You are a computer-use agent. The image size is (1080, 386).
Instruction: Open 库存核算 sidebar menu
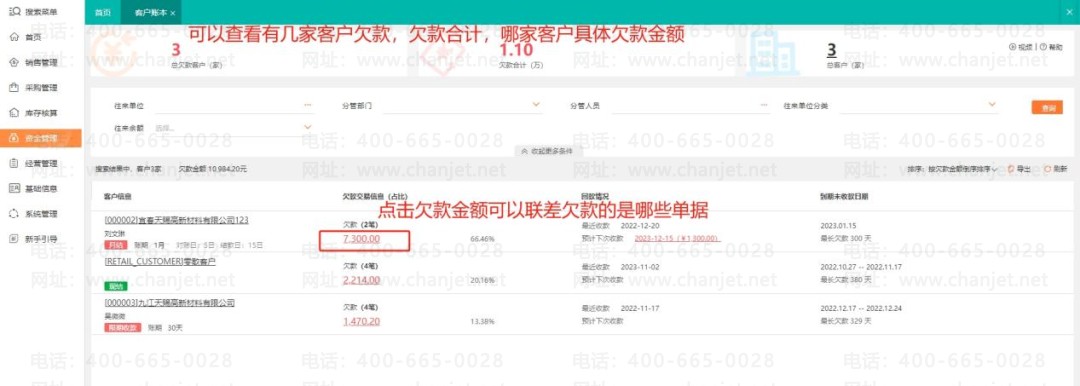[x=40, y=113]
